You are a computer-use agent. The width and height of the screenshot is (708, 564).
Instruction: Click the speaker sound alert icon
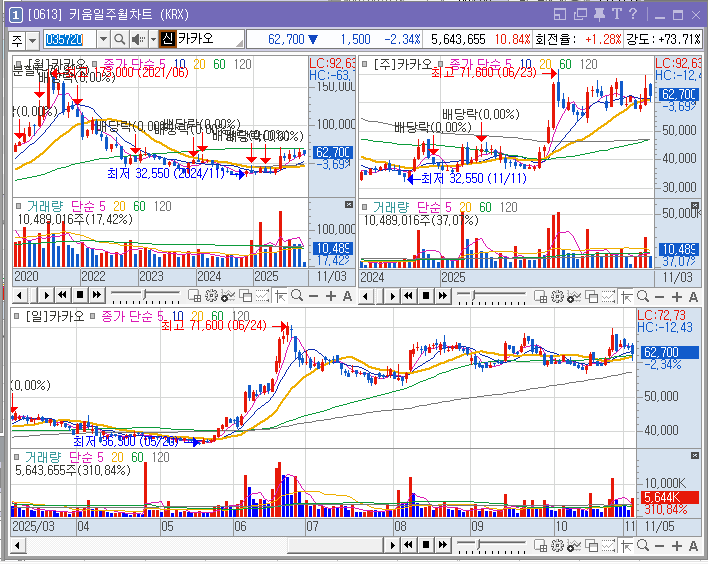tap(137, 40)
